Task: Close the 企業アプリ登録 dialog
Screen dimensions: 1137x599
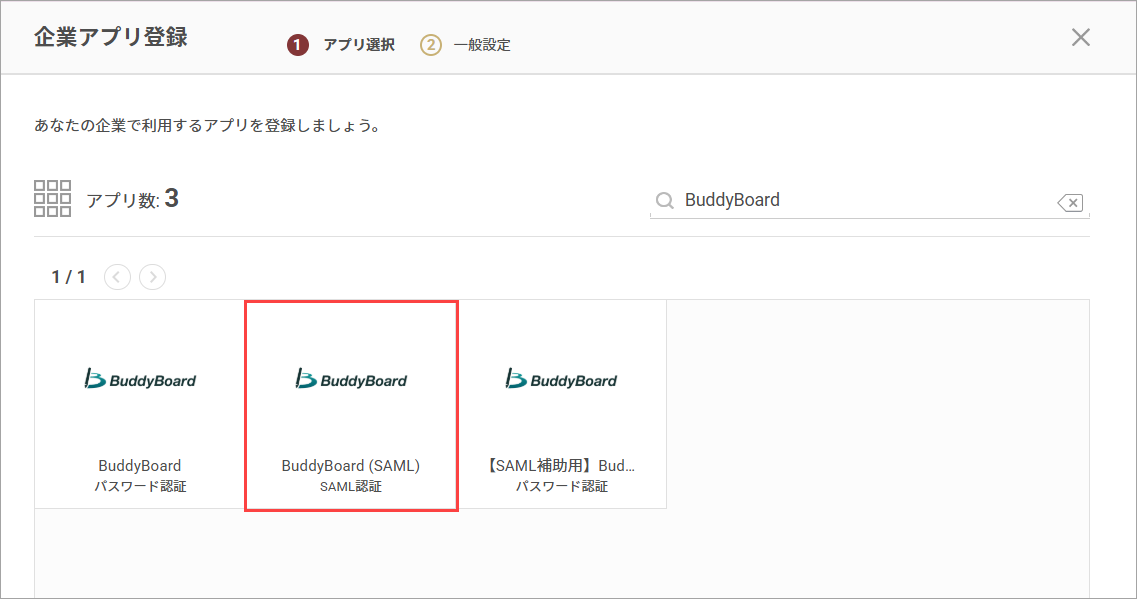Action: coord(1080,37)
